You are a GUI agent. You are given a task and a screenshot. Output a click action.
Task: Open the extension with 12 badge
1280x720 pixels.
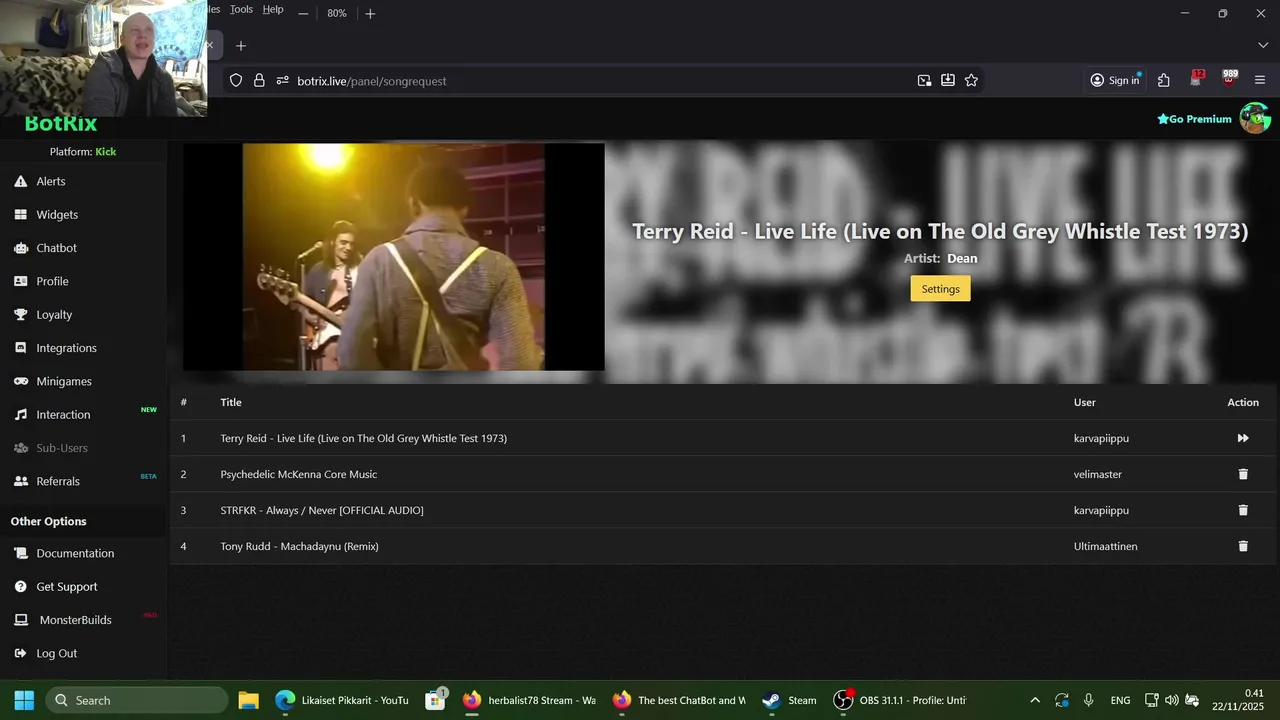(x=1197, y=79)
